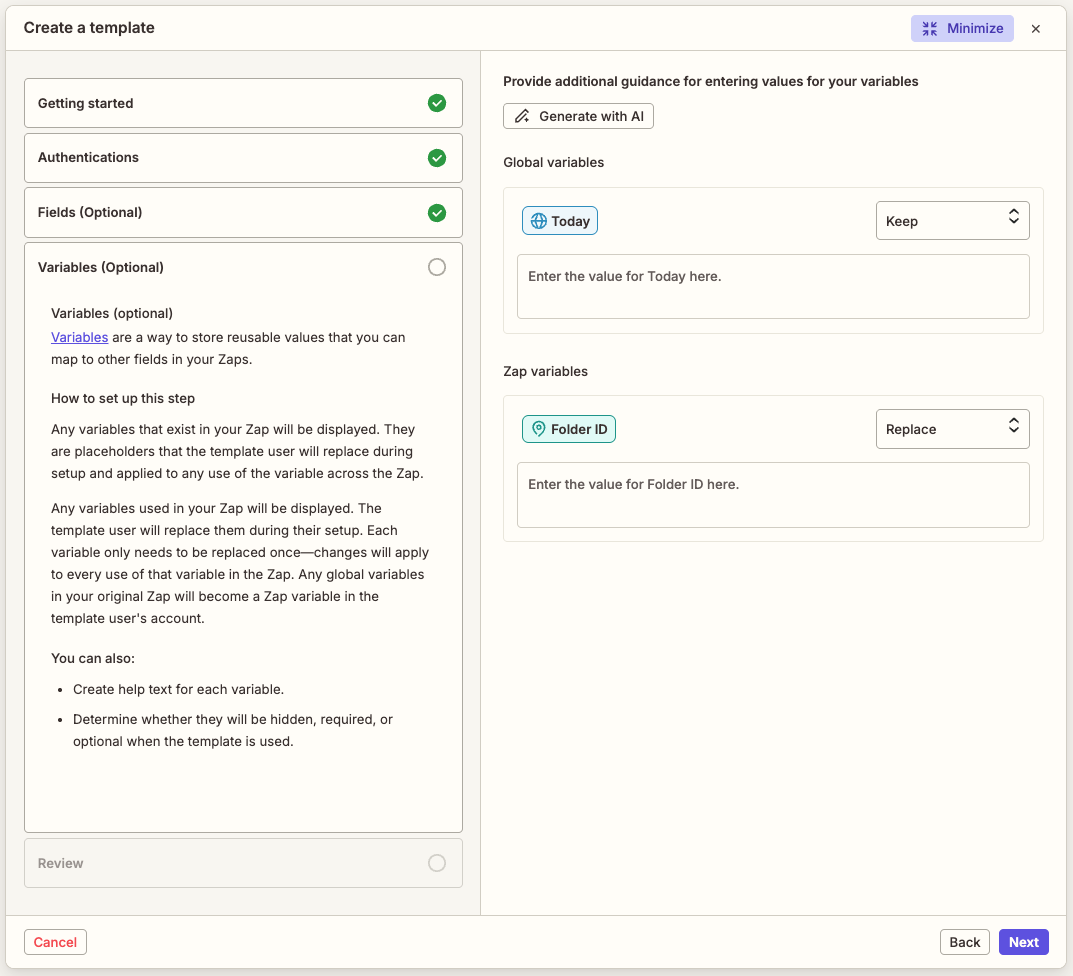Open the Variables help link
Viewport: 1073px width, 976px height.
pyautogui.click(x=79, y=337)
